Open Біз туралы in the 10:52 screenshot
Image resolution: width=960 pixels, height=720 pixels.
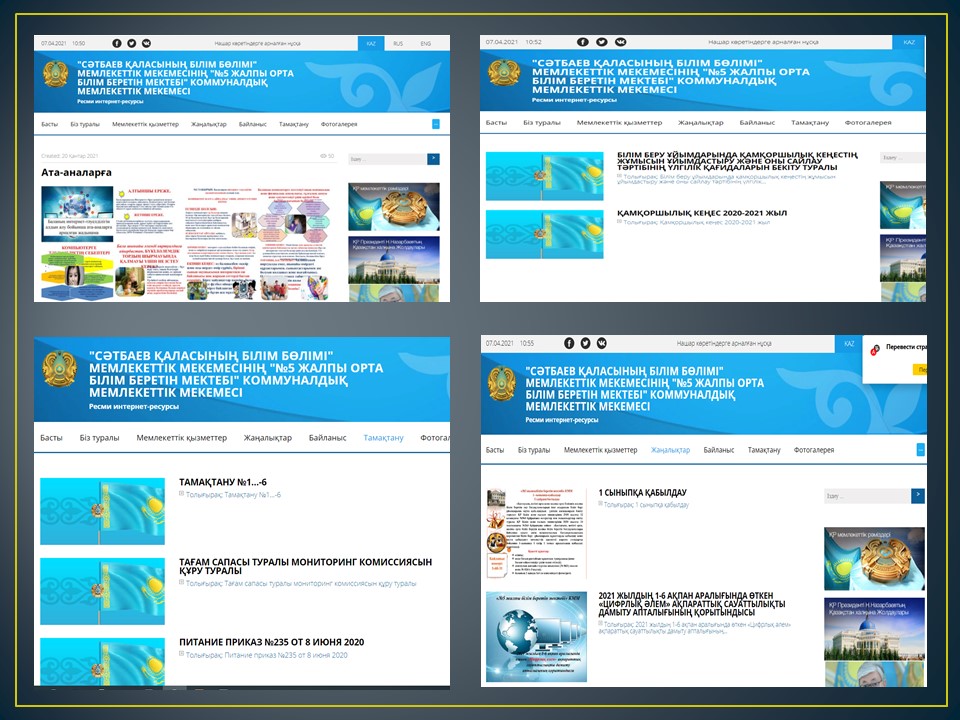[x=542, y=122]
